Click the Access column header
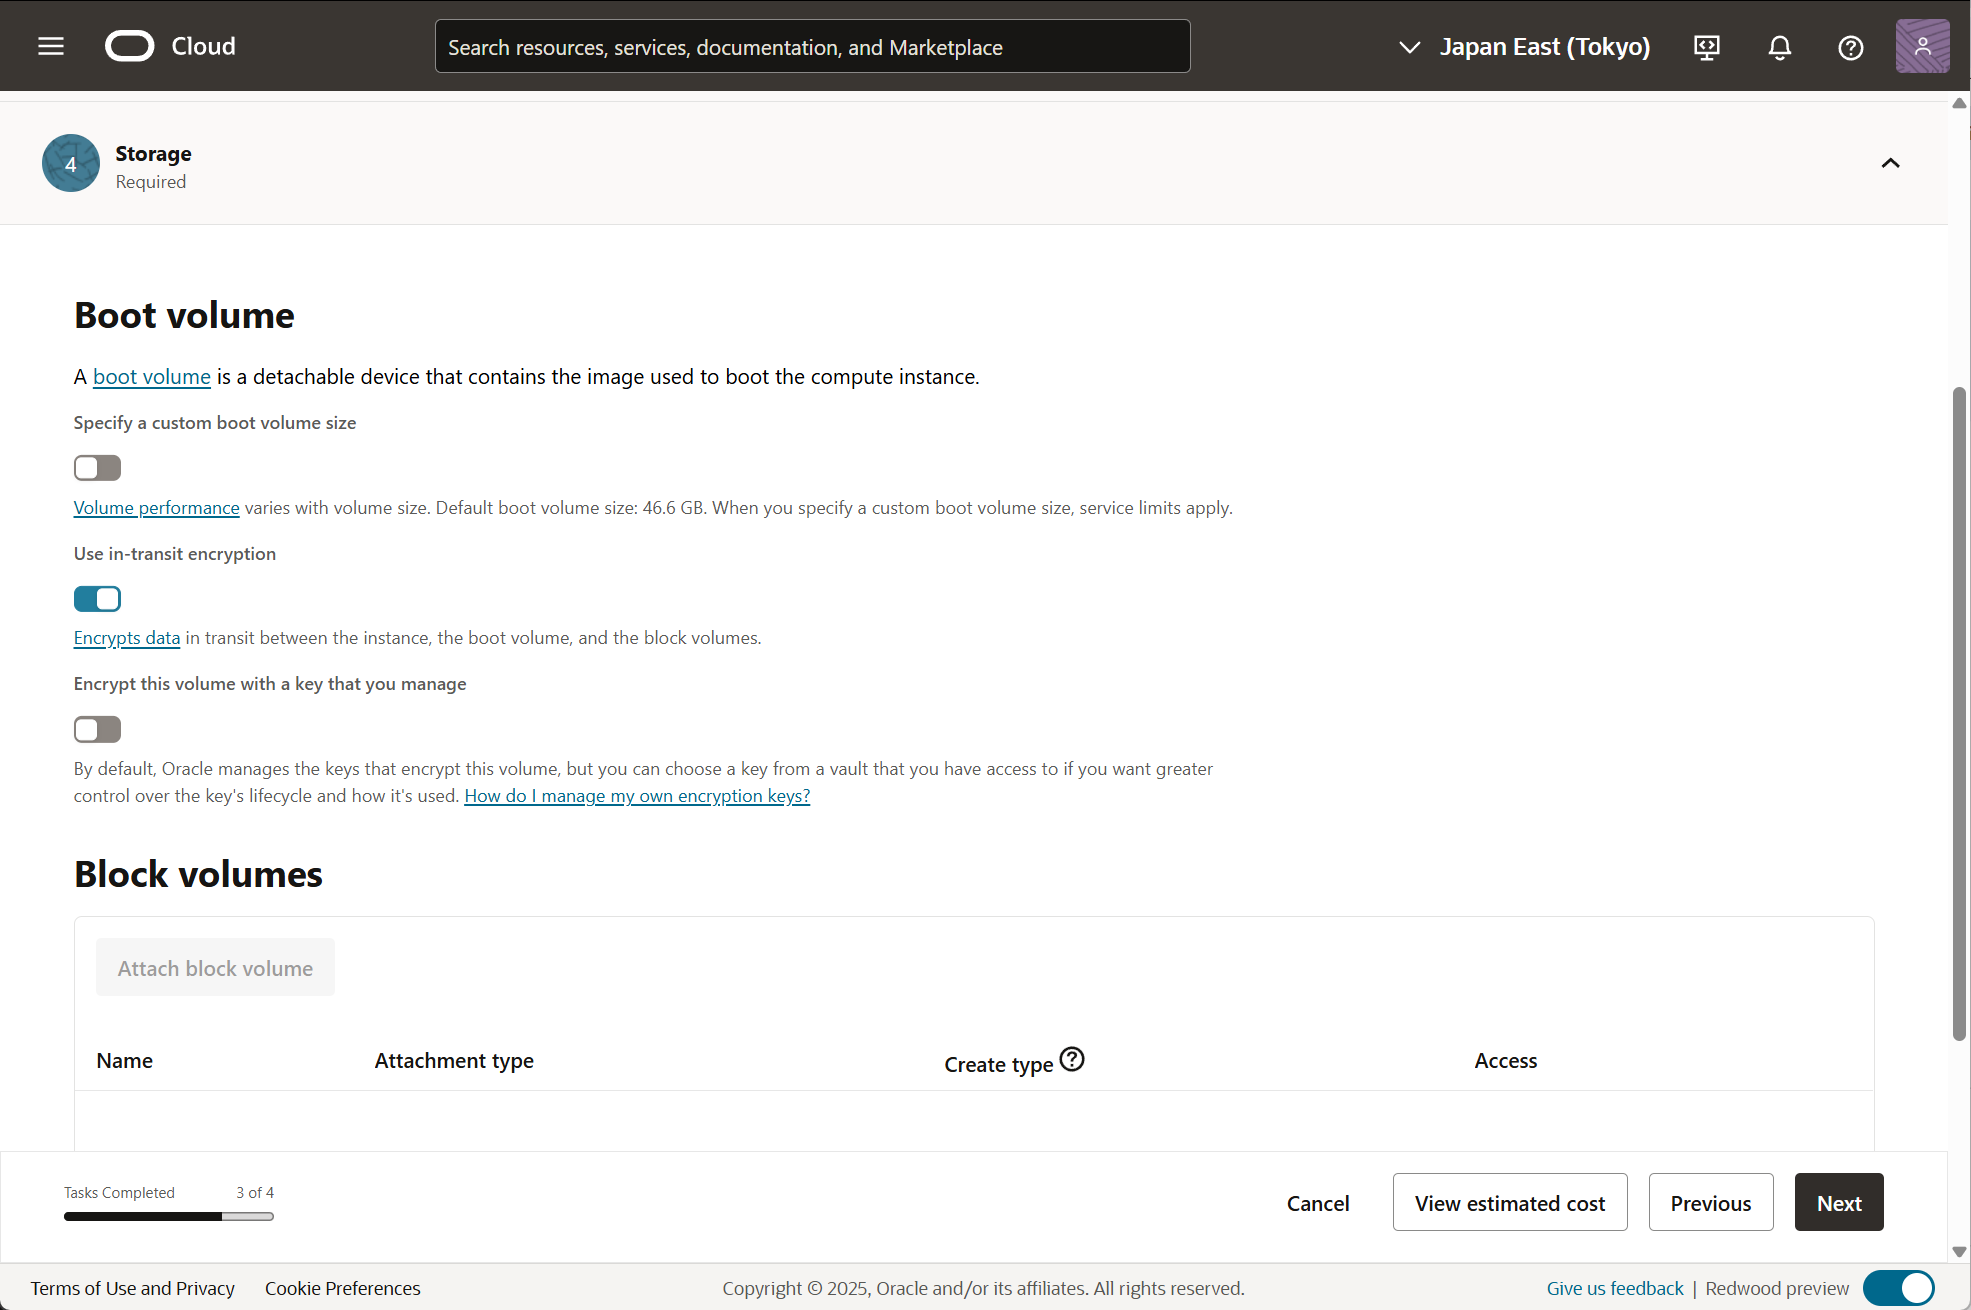The width and height of the screenshot is (1971, 1310). 1506,1060
